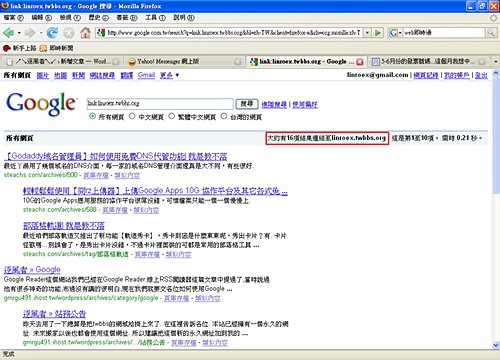Open 頁庫存檔 for steachs.com/archives/800 result
Screen dimensions: 500x360
[x=96, y=175]
